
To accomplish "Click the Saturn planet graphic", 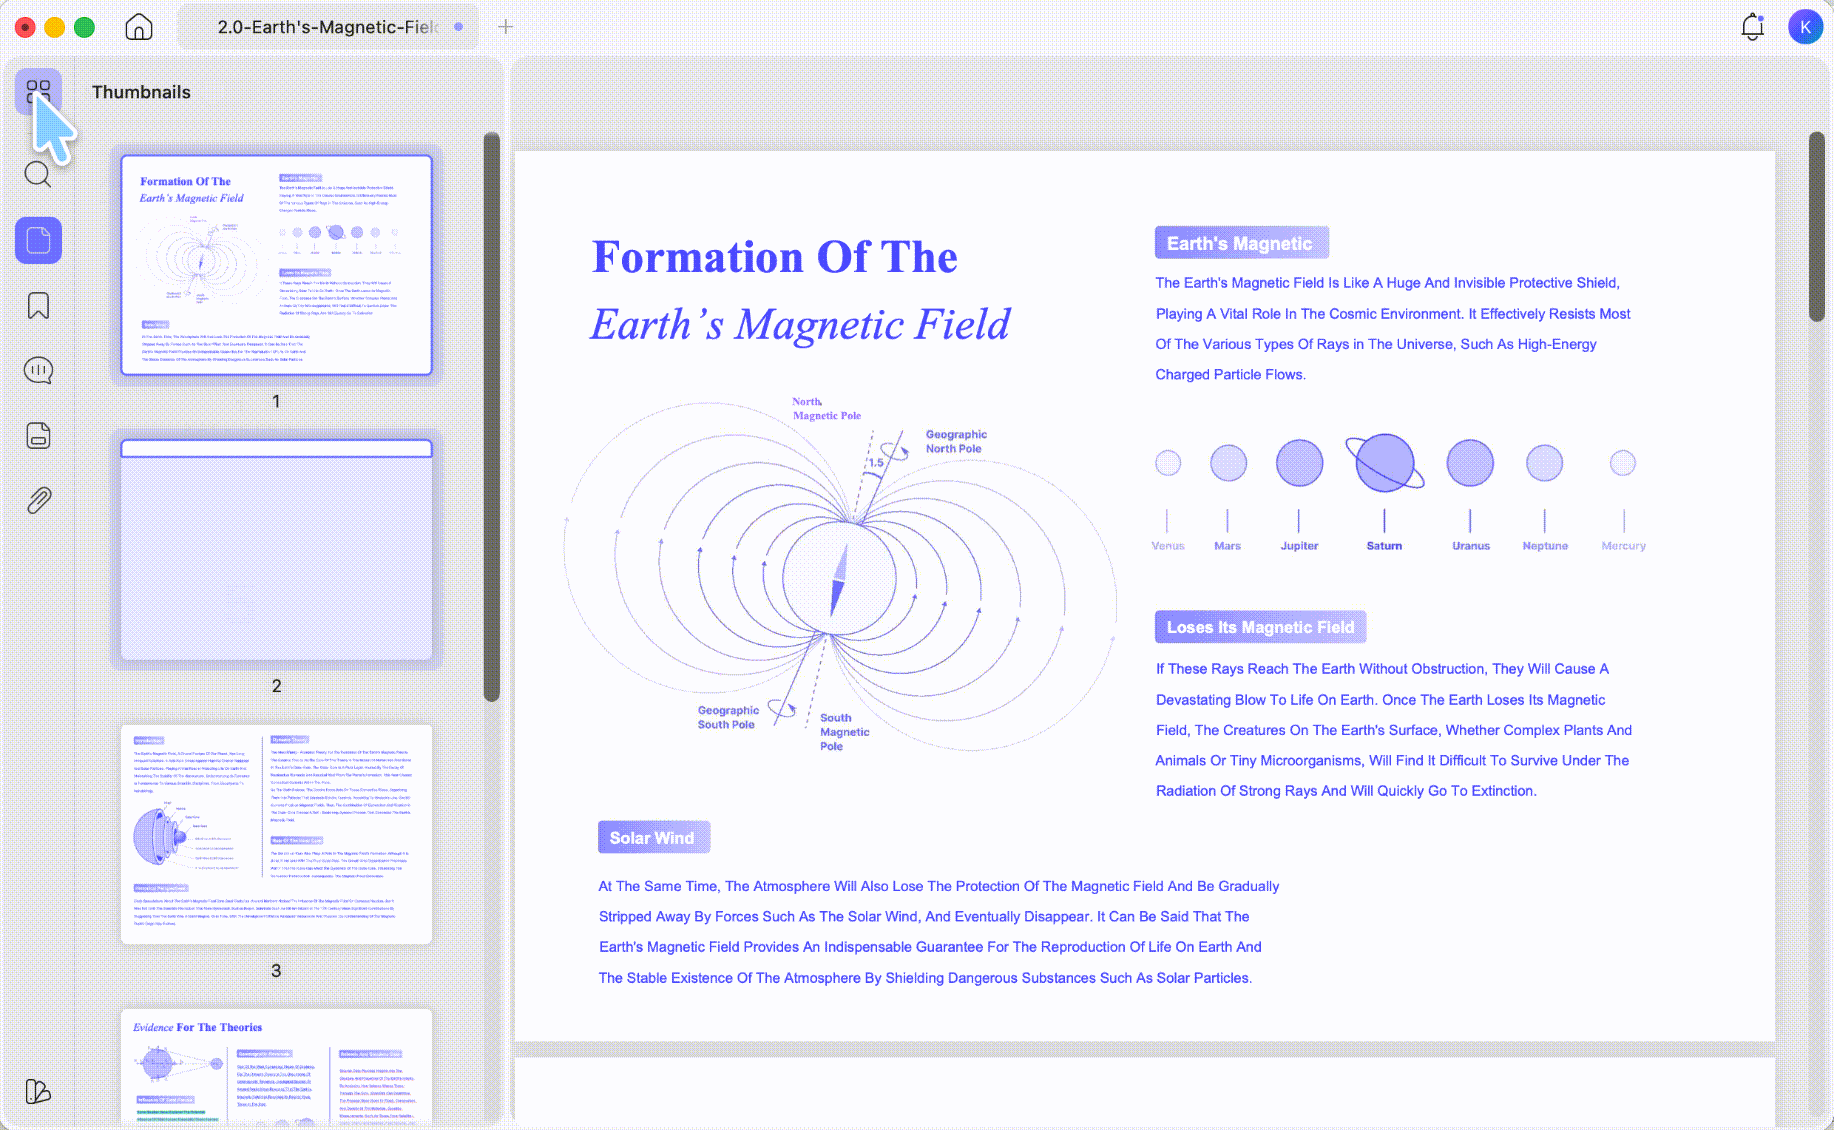I will (1384, 463).
